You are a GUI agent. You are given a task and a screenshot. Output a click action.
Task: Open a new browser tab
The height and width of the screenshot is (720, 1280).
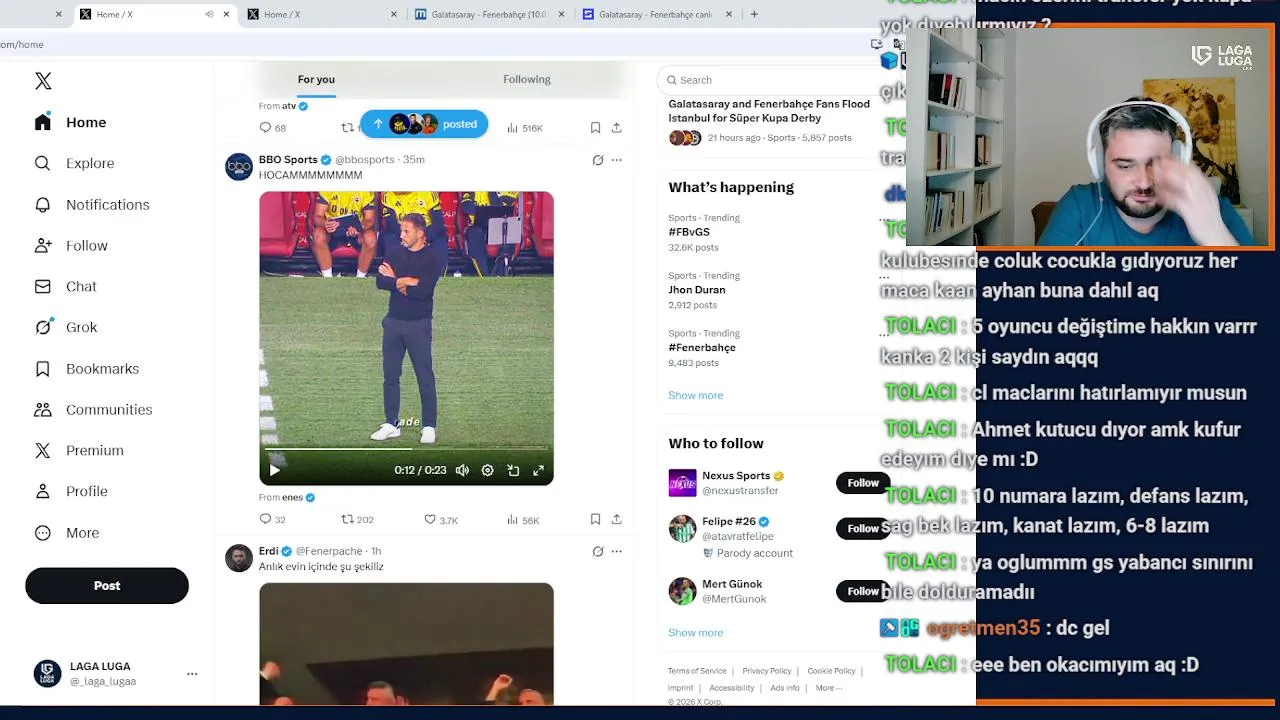[754, 14]
